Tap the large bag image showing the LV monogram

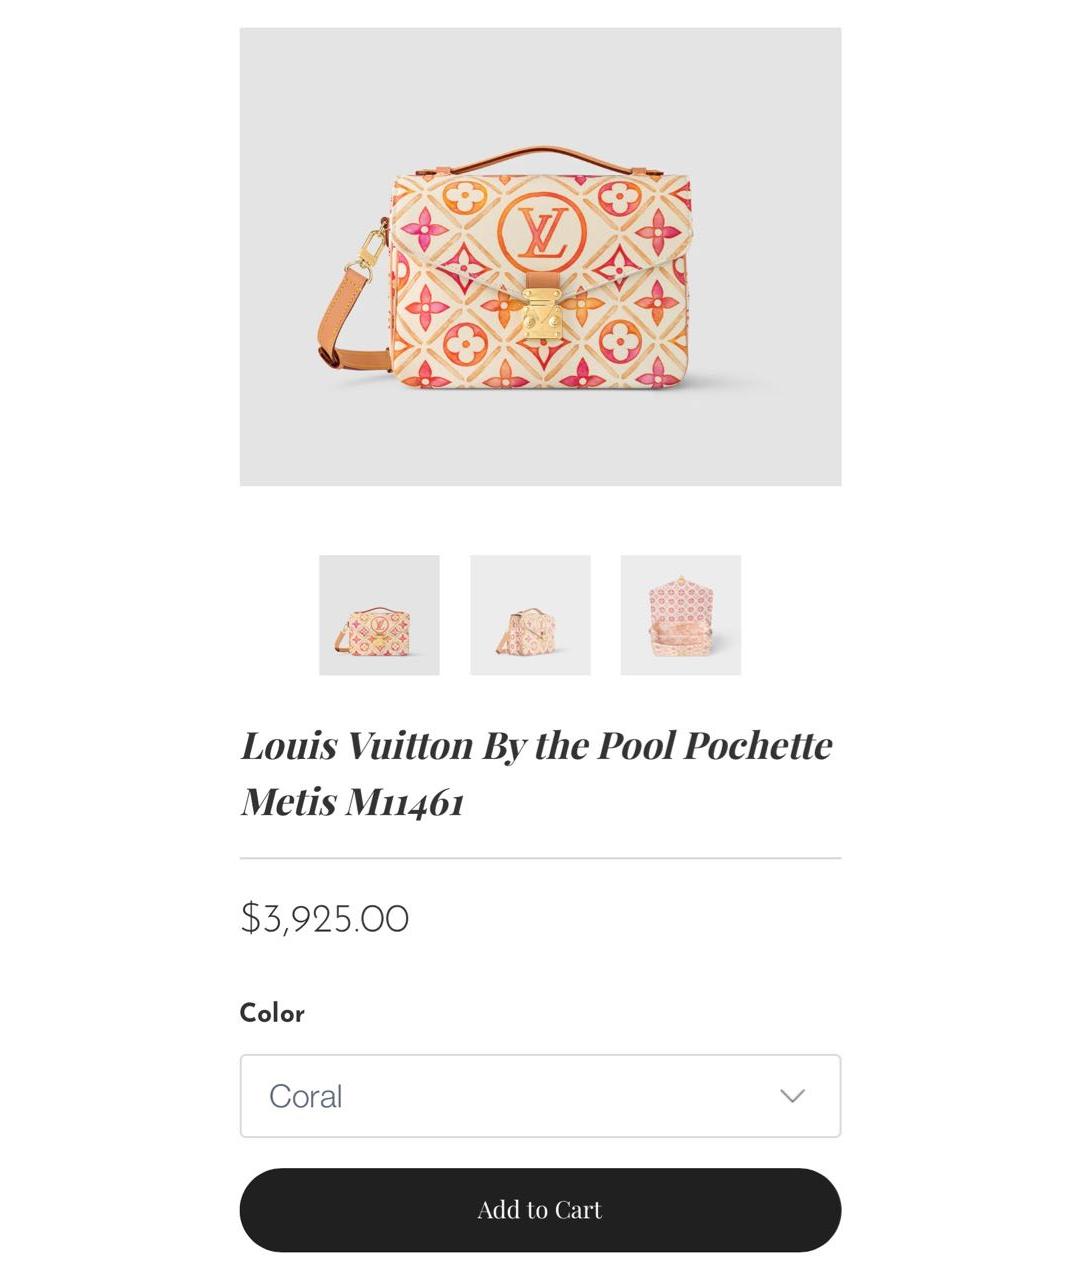pos(539,257)
